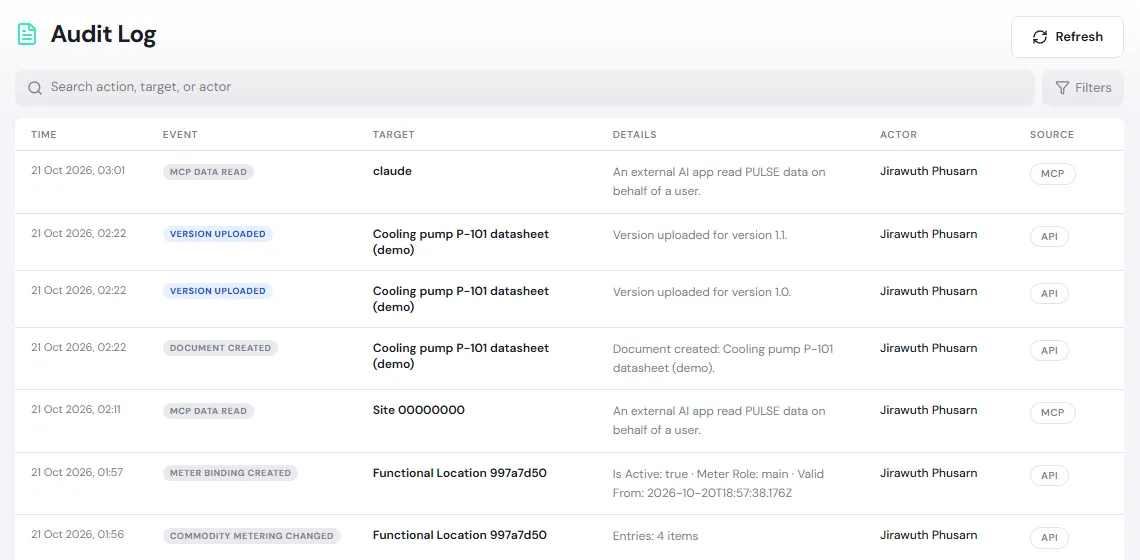This screenshot has height=560, width=1140.
Task: Click API tag in the version 1.1 row
Action: click(1049, 237)
